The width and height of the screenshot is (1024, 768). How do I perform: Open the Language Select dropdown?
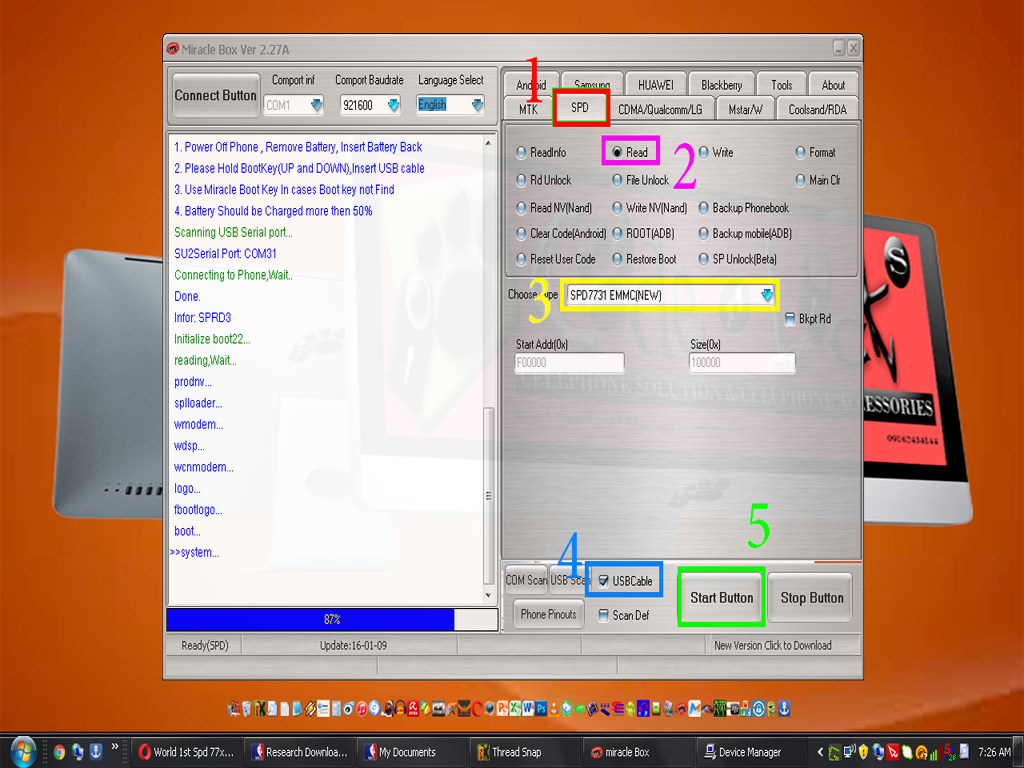(477, 105)
